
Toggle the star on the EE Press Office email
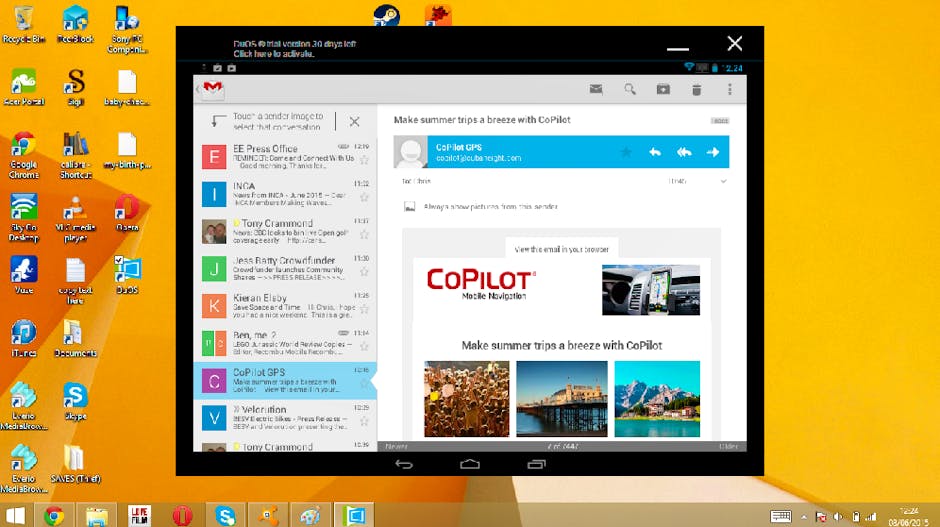pyautogui.click(x=364, y=160)
